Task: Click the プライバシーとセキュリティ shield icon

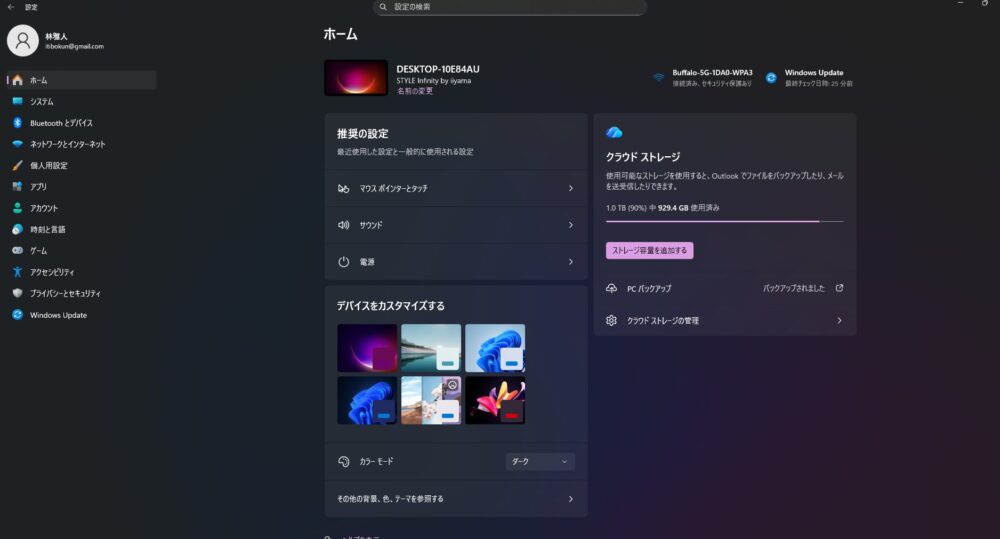Action: (17, 293)
